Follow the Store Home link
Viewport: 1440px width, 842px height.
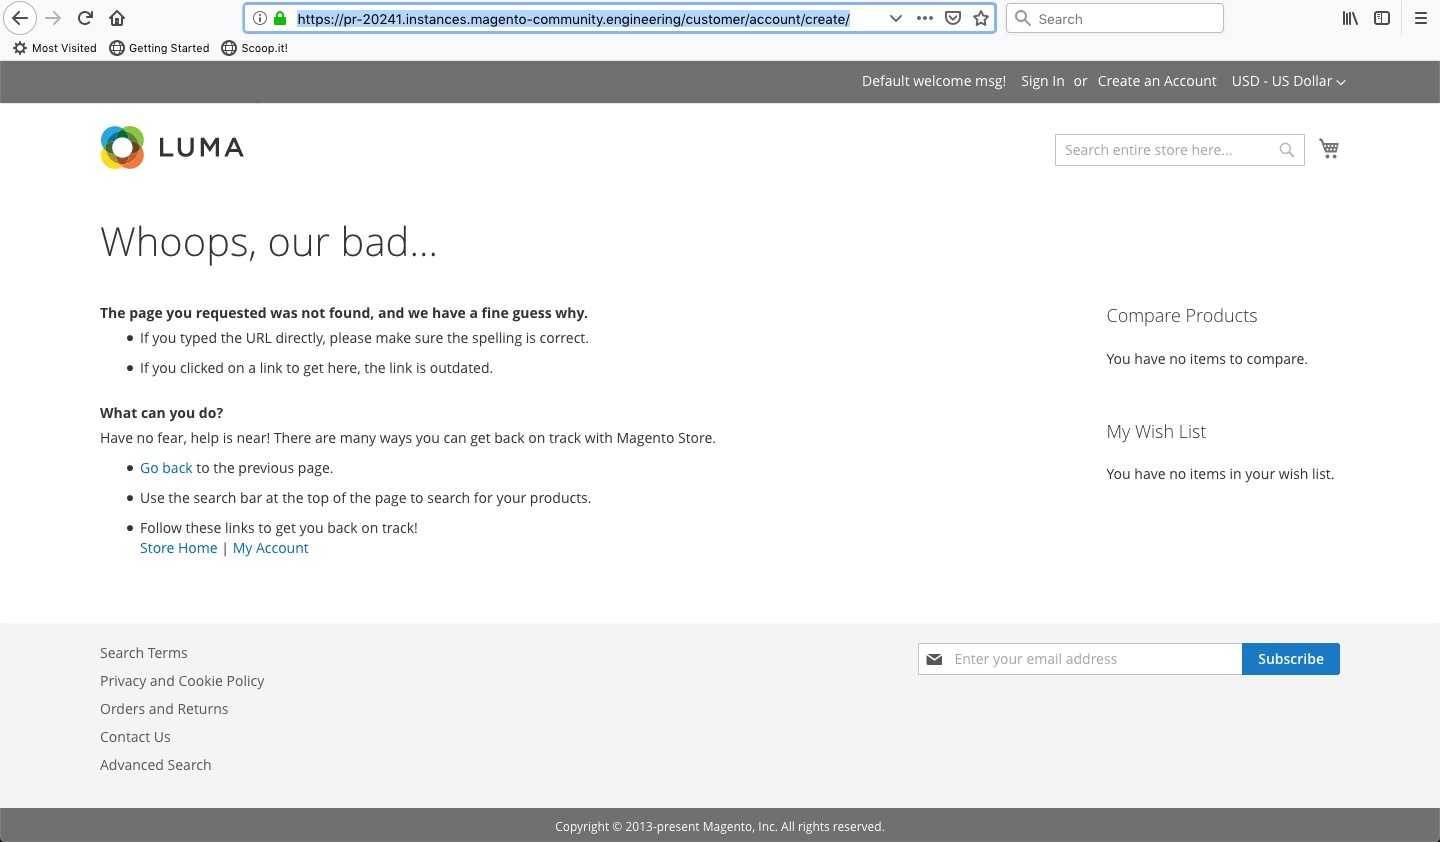[x=178, y=548]
